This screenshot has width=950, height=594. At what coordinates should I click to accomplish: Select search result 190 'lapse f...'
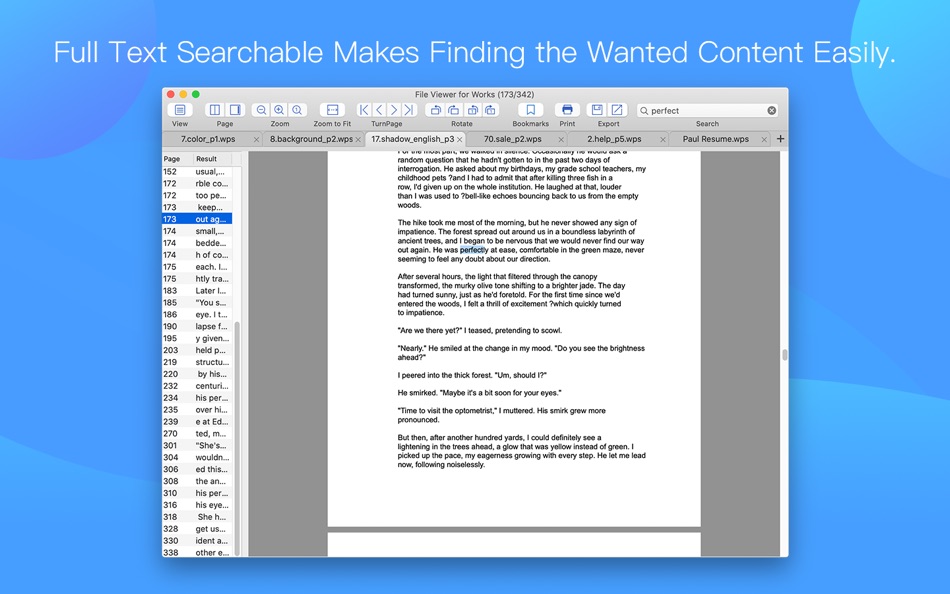(197, 326)
